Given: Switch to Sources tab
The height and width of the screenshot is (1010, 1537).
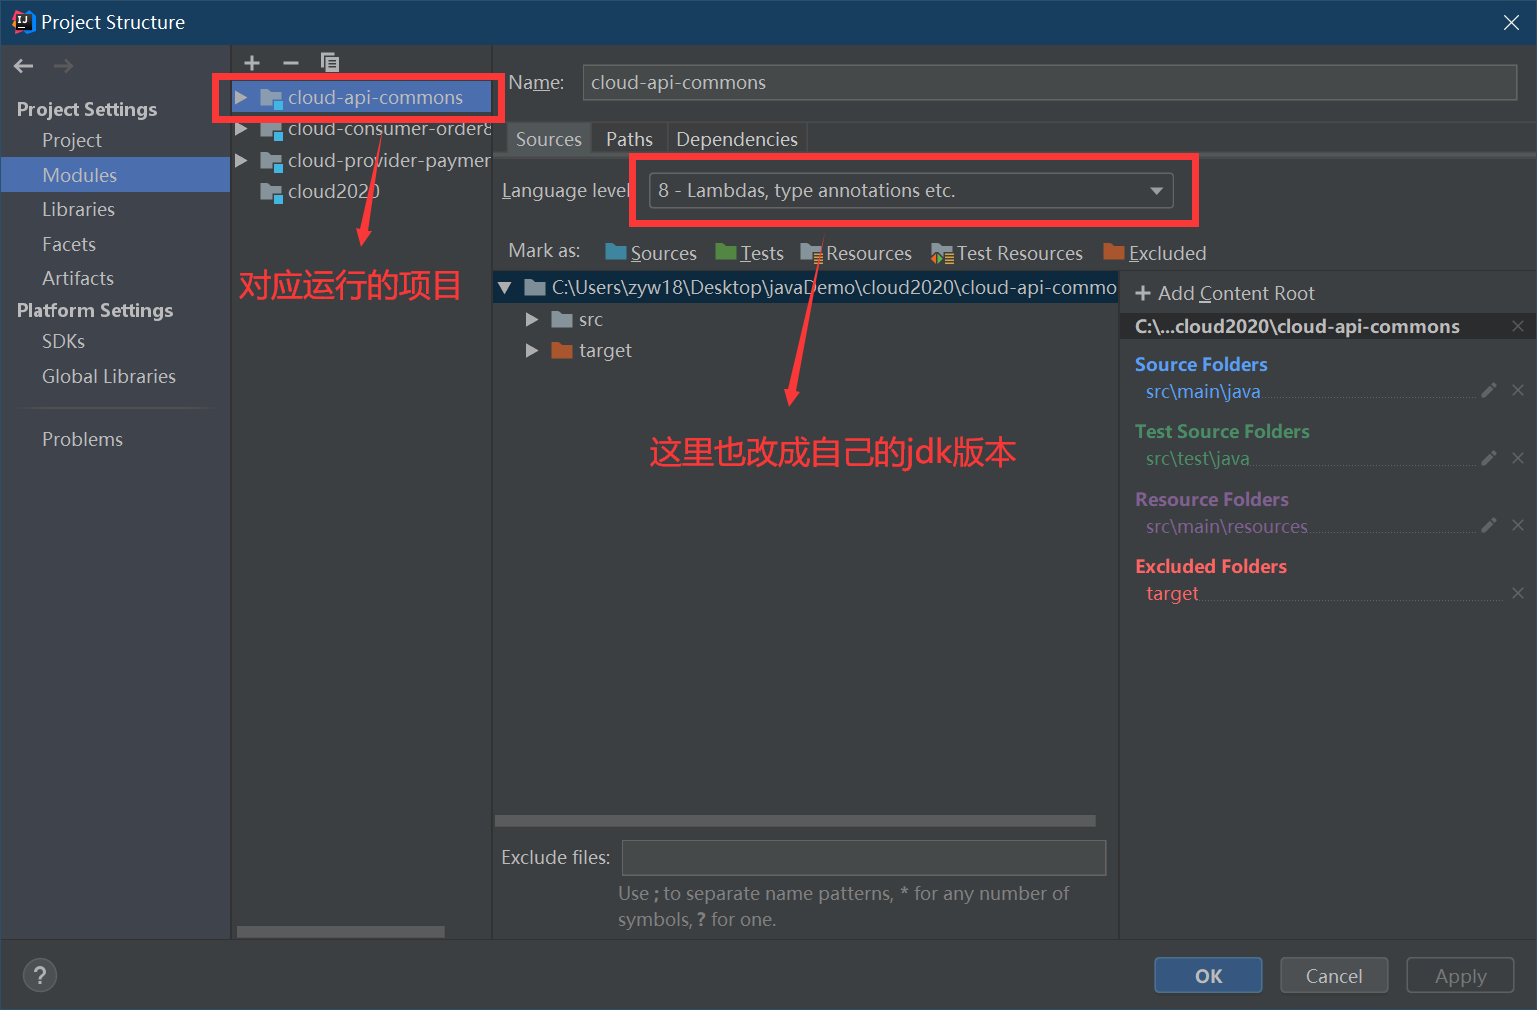Looking at the screenshot, I should pyautogui.click(x=548, y=139).
